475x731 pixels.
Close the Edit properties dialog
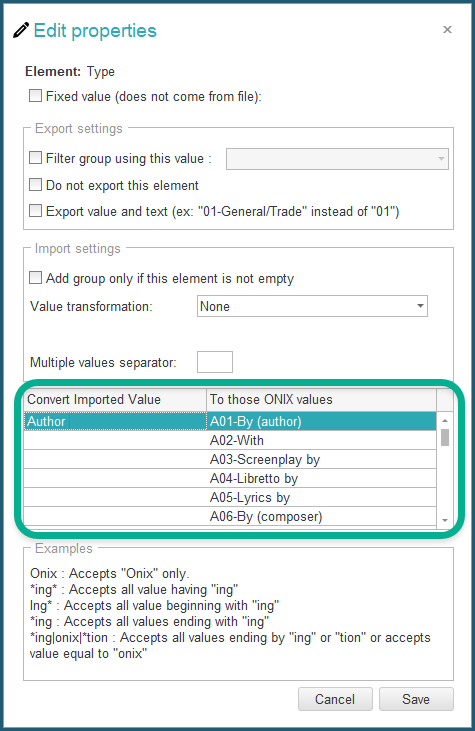click(x=447, y=30)
